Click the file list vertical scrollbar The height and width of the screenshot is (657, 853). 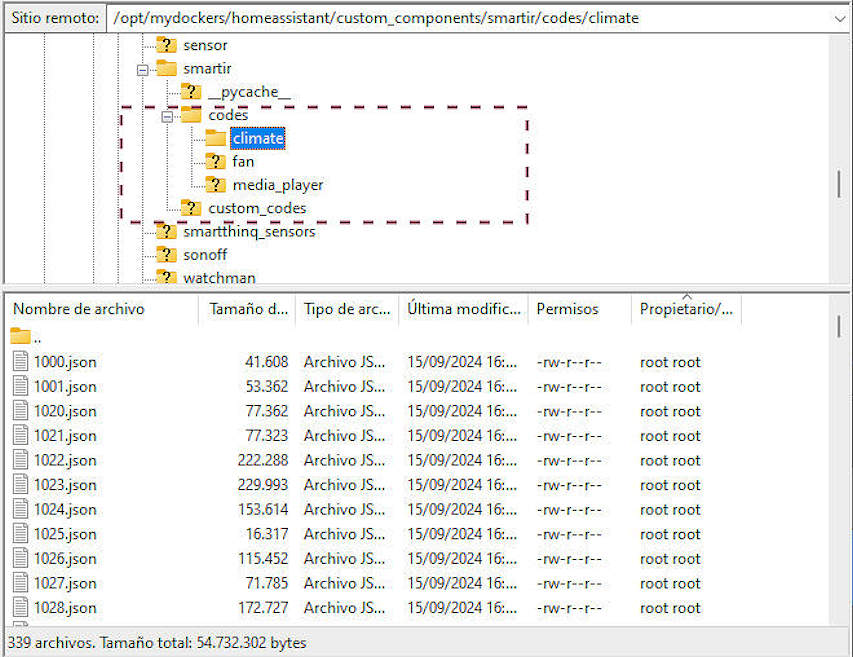point(839,326)
